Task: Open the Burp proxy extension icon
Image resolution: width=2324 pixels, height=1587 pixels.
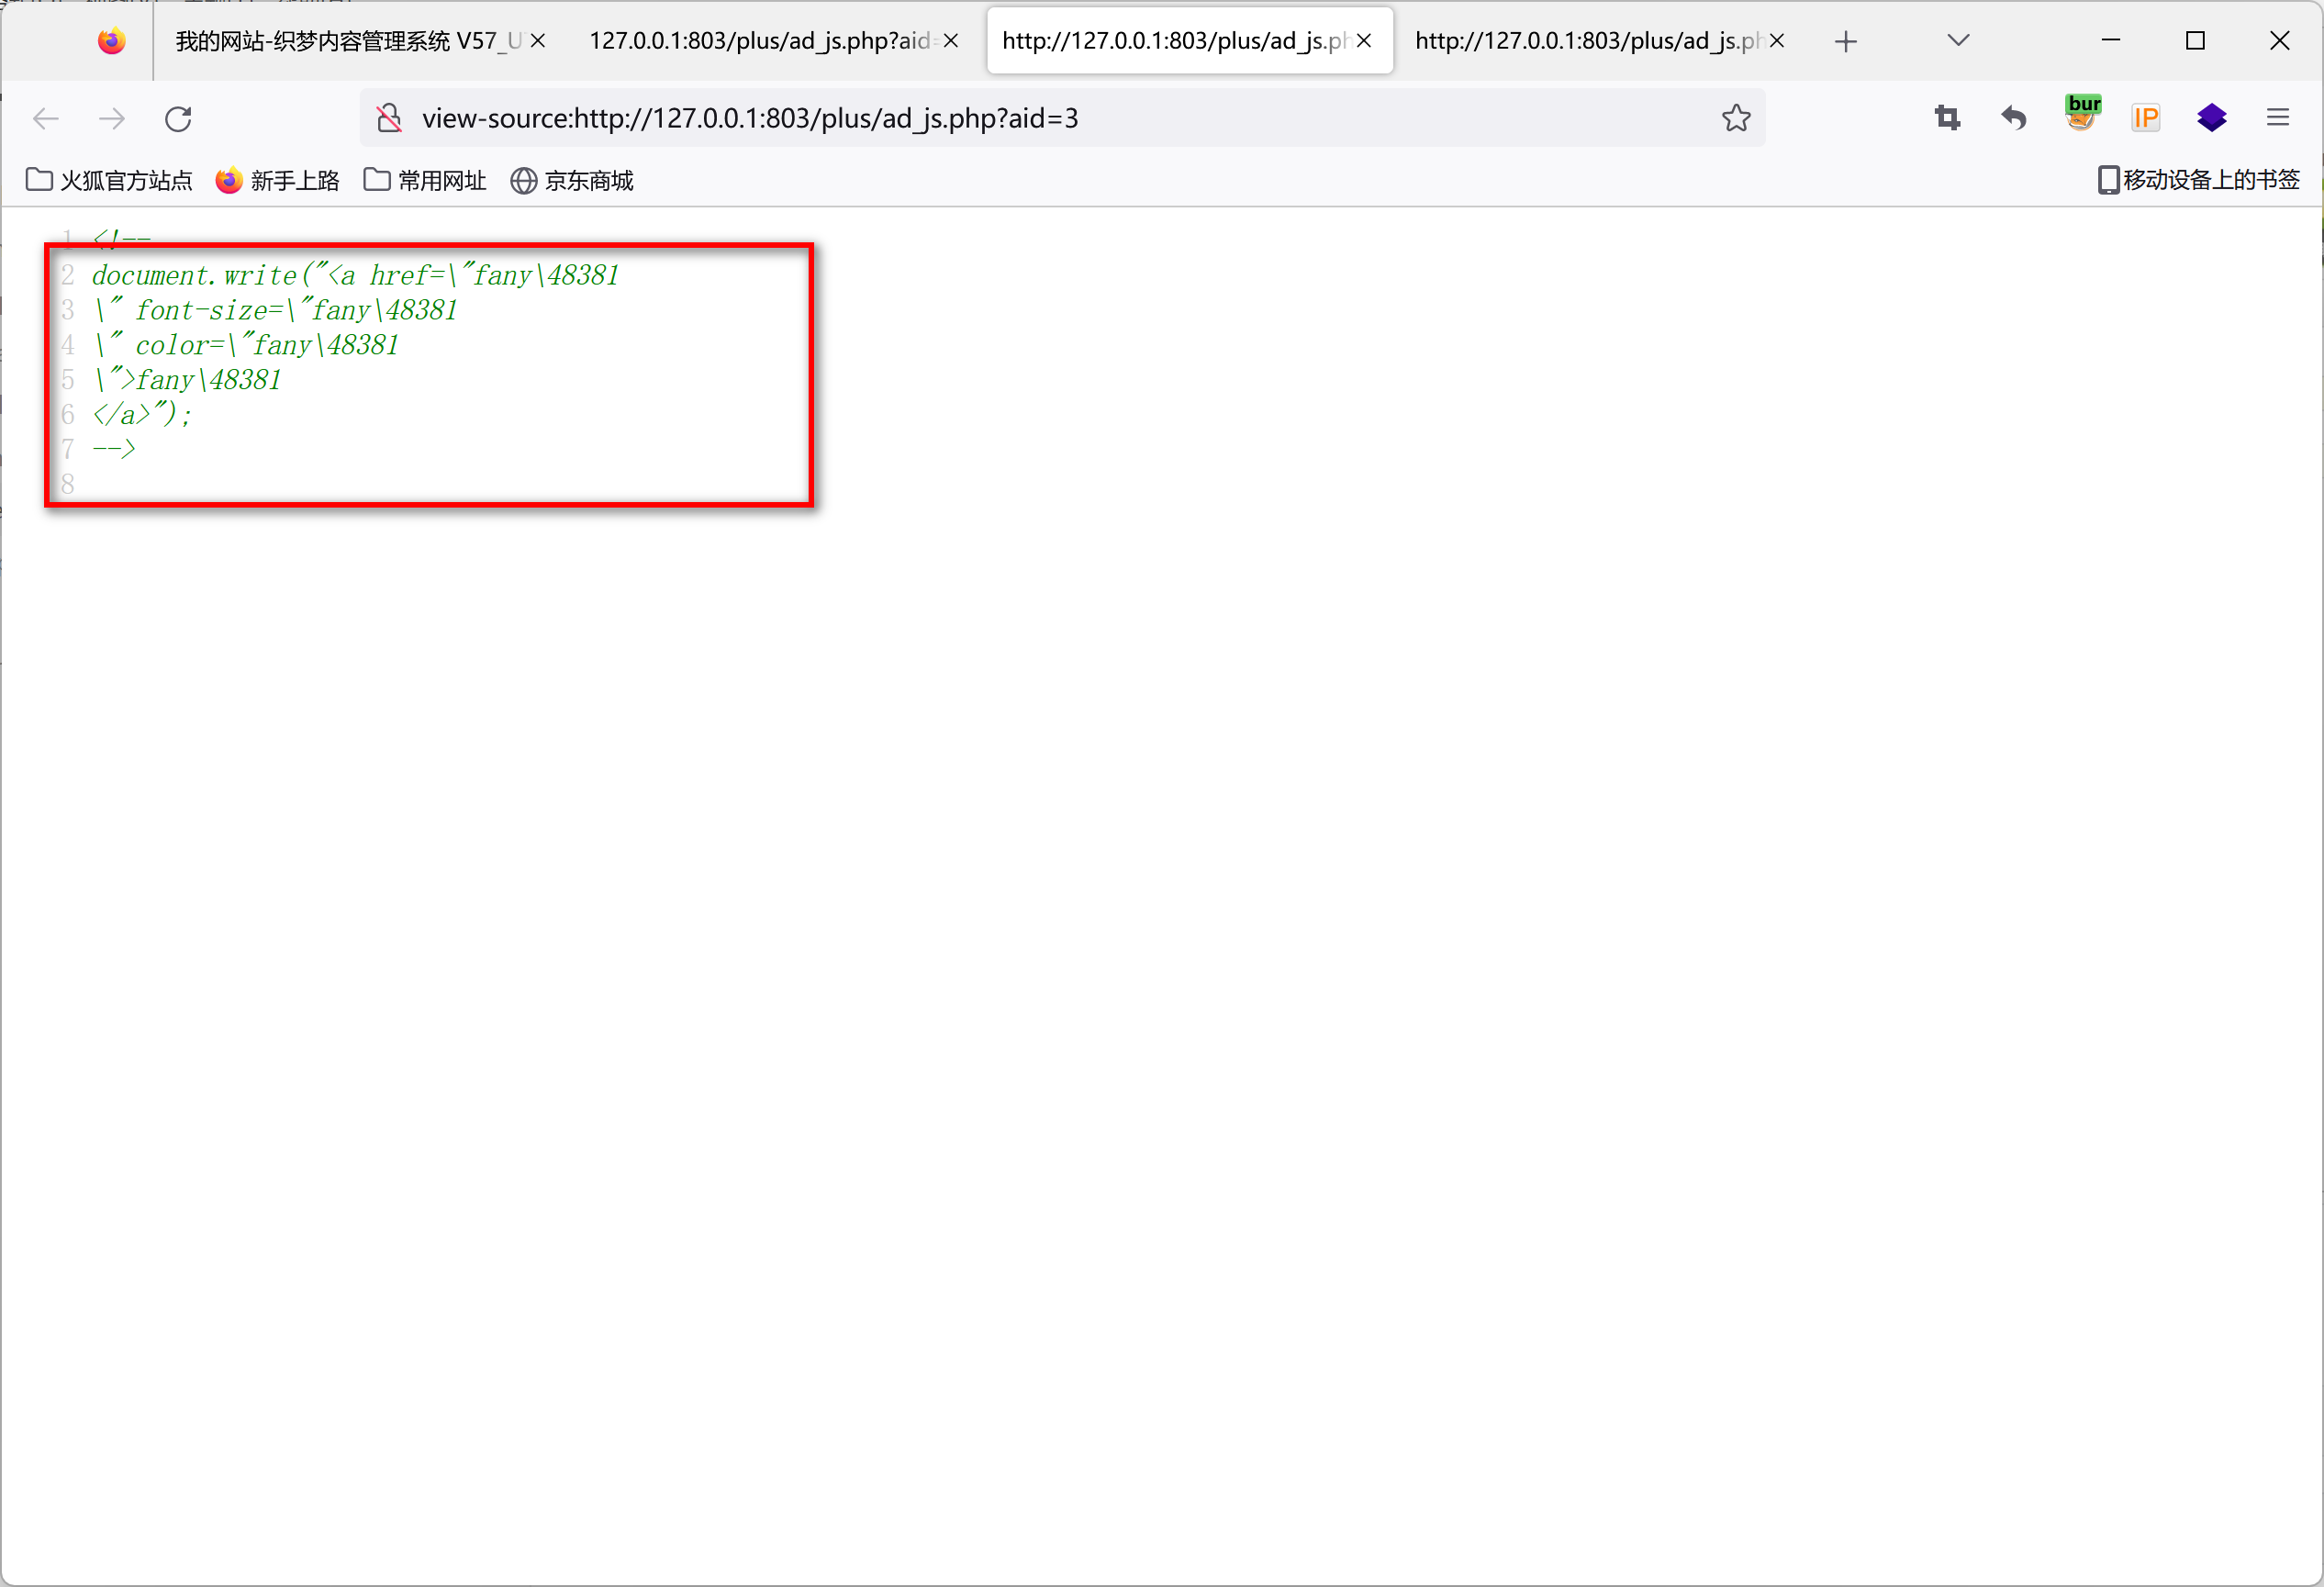Action: pos(2082,114)
